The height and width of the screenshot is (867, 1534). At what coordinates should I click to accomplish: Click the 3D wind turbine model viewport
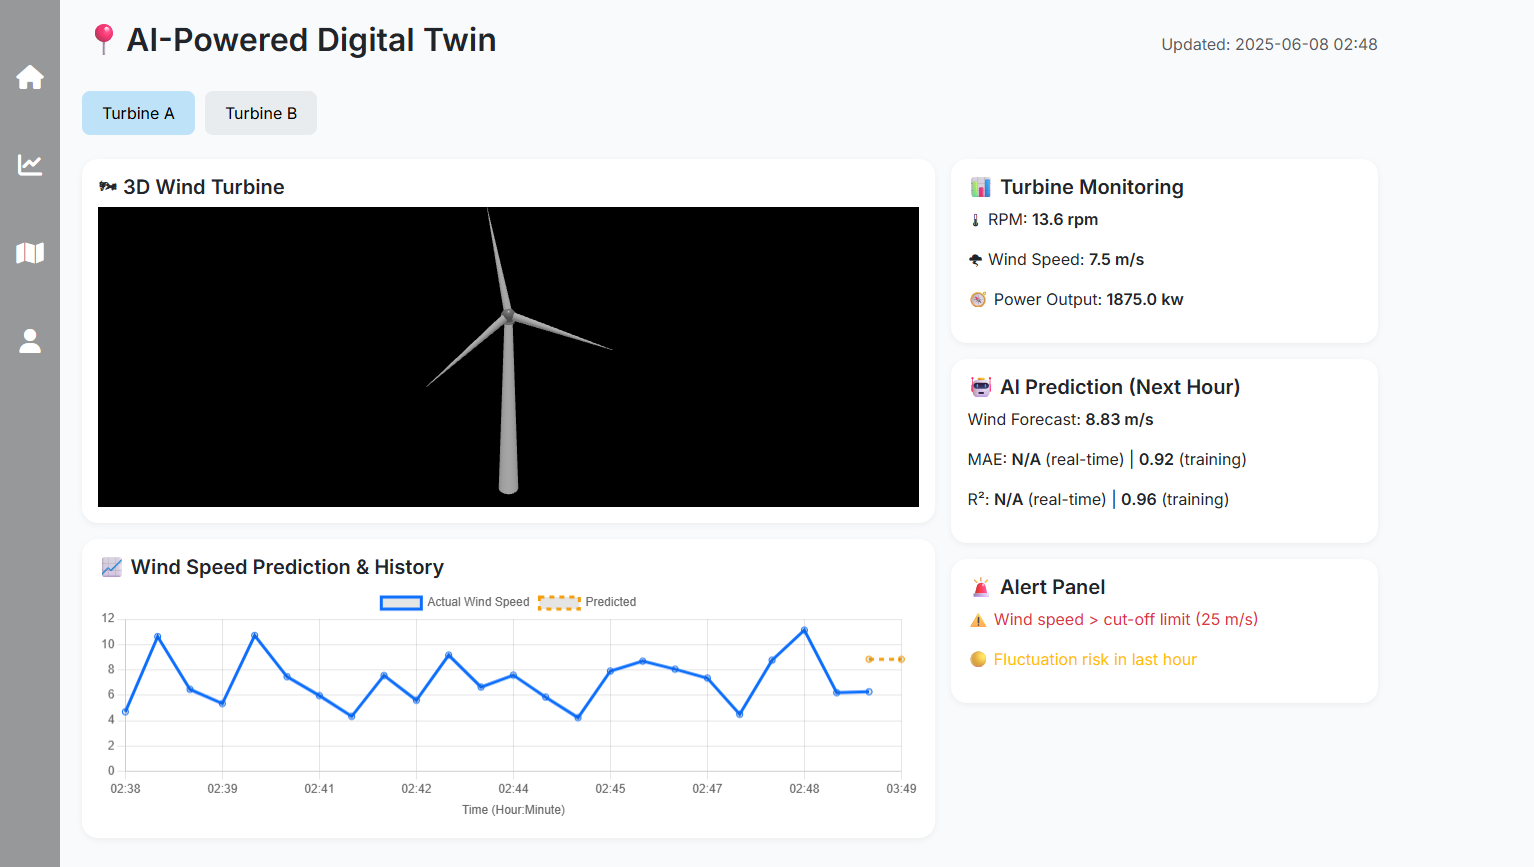pyautogui.click(x=508, y=356)
